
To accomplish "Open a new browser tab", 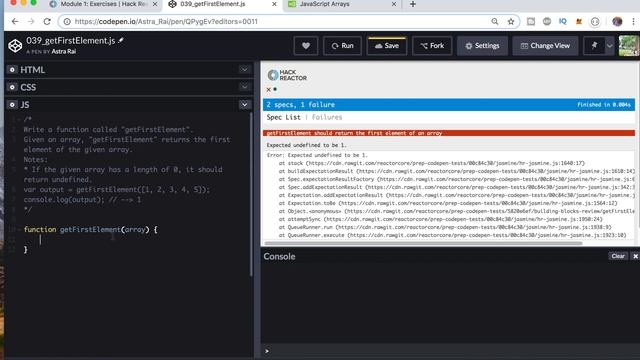I will pyautogui.click(x=413, y=4).
